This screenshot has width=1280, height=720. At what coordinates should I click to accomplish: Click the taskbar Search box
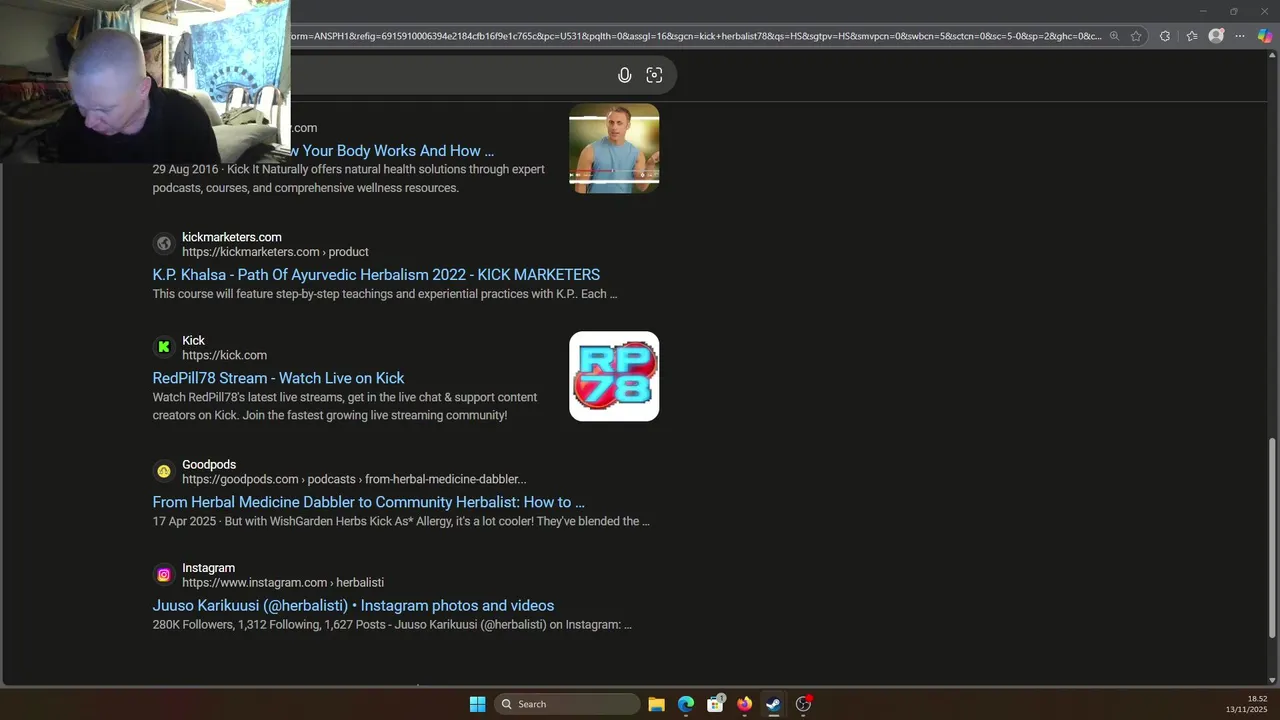567,704
